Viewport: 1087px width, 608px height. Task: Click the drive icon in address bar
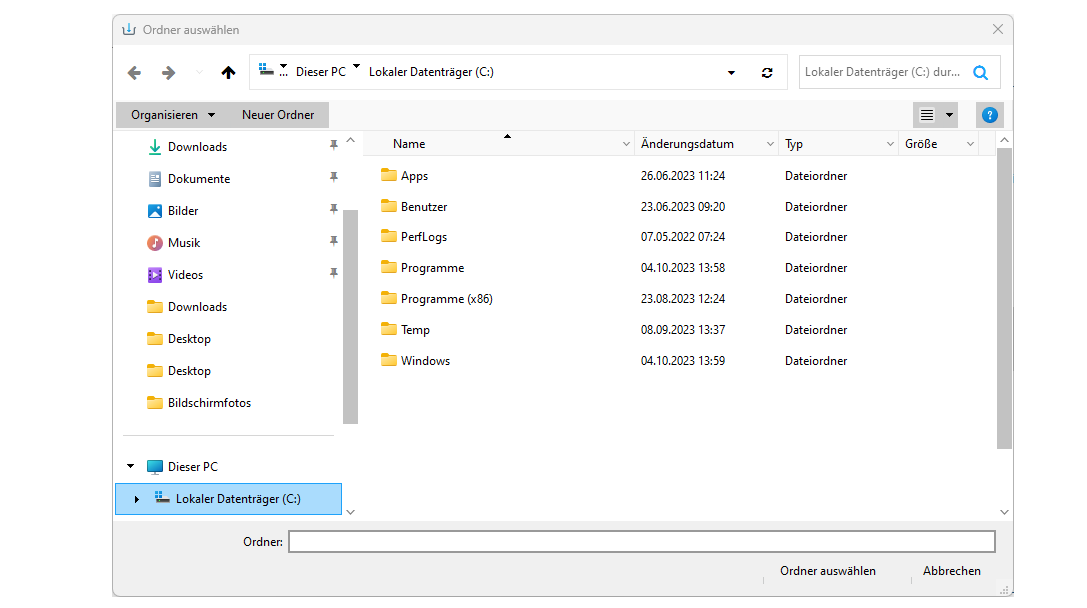click(266, 69)
